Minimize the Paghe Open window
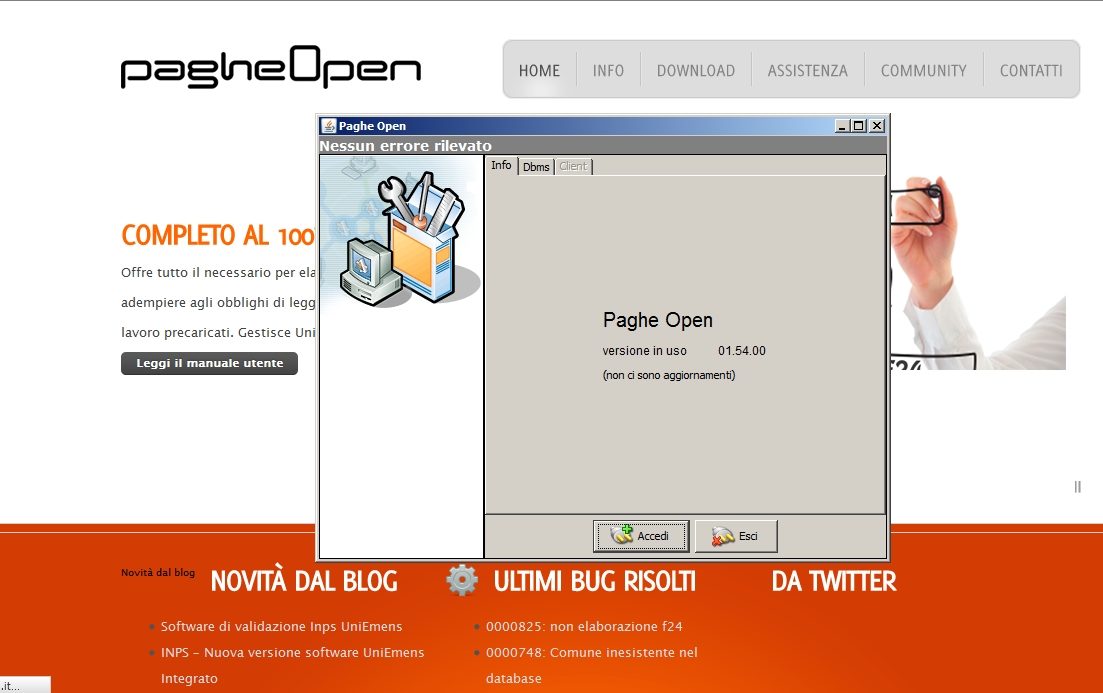 pyautogui.click(x=842, y=126)
